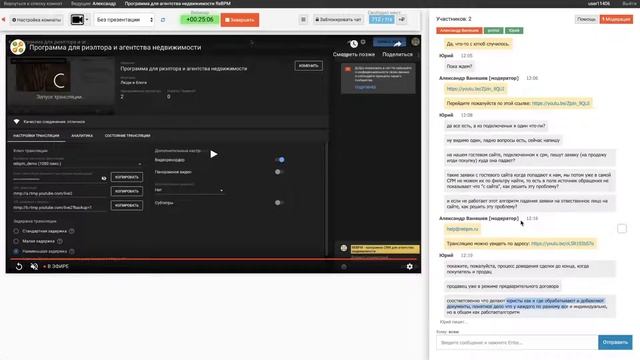Click the Share arrow icon on video
This screenshot has width=640, height=360.
[x=397, y=44]
